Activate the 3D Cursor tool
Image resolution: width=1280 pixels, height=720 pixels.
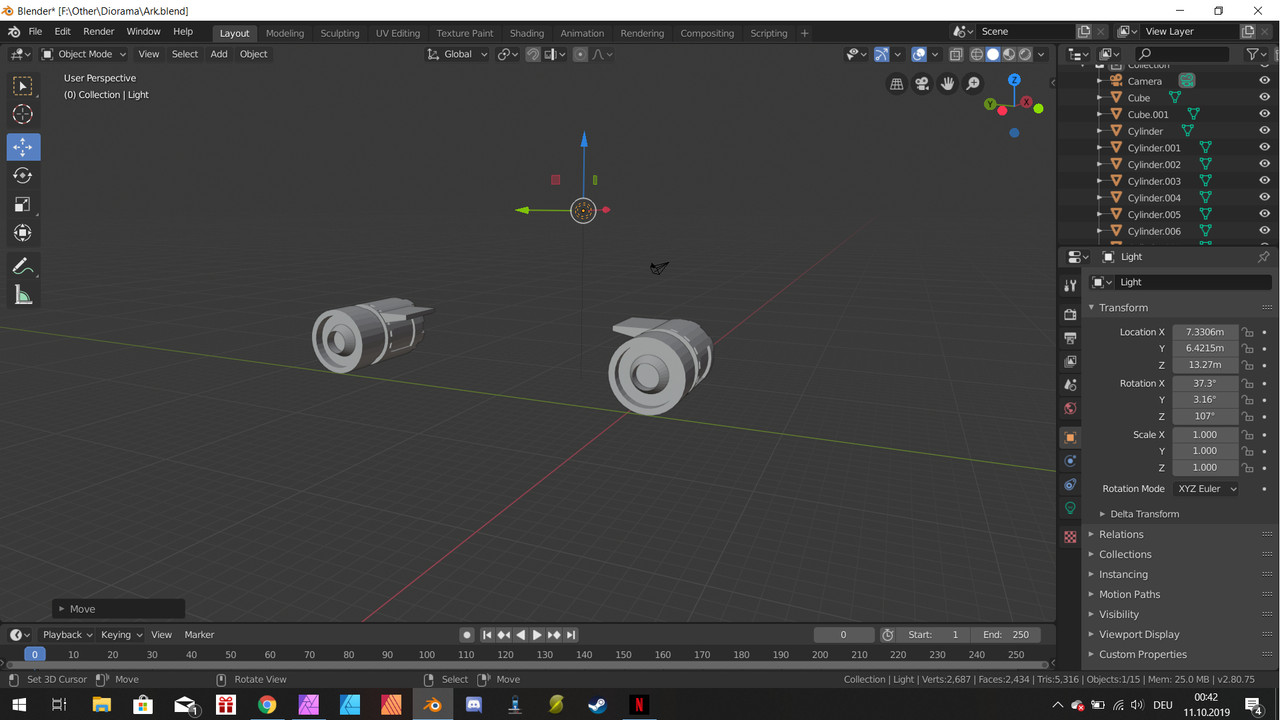pyautogui.click(x=23, y=115)
